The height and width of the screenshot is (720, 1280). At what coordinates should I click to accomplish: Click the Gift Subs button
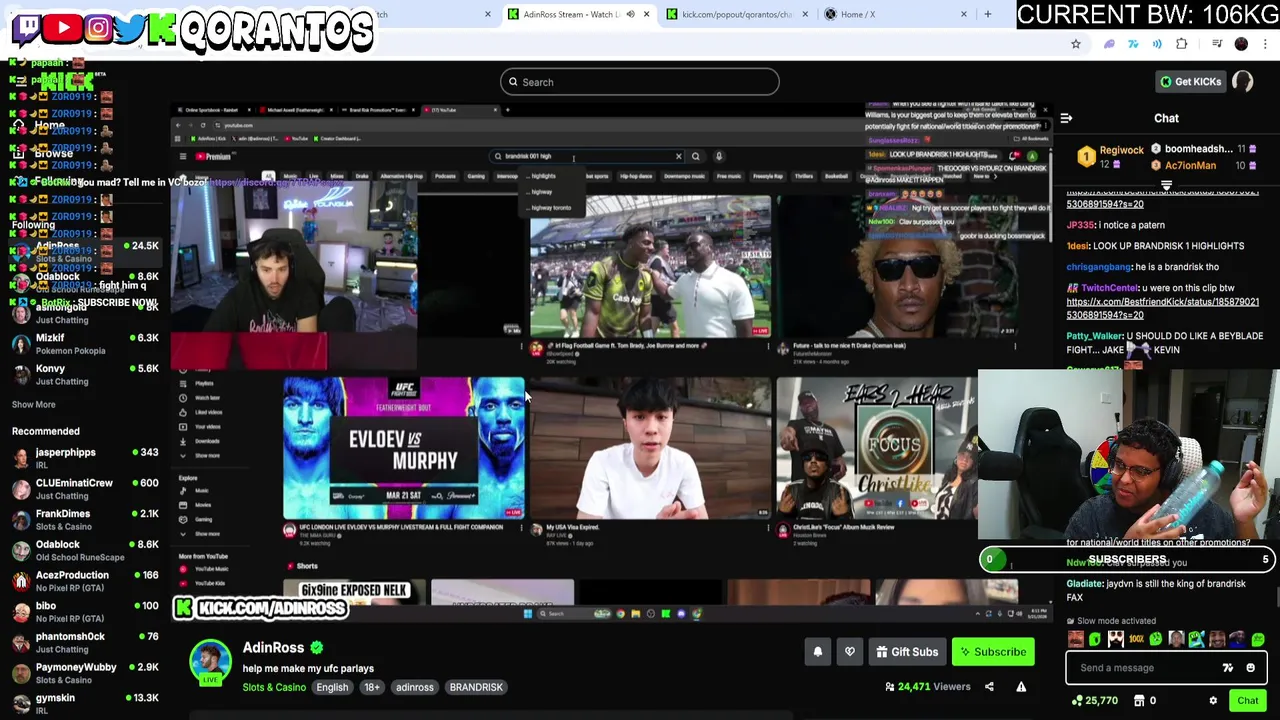click(x=908, y=652)
